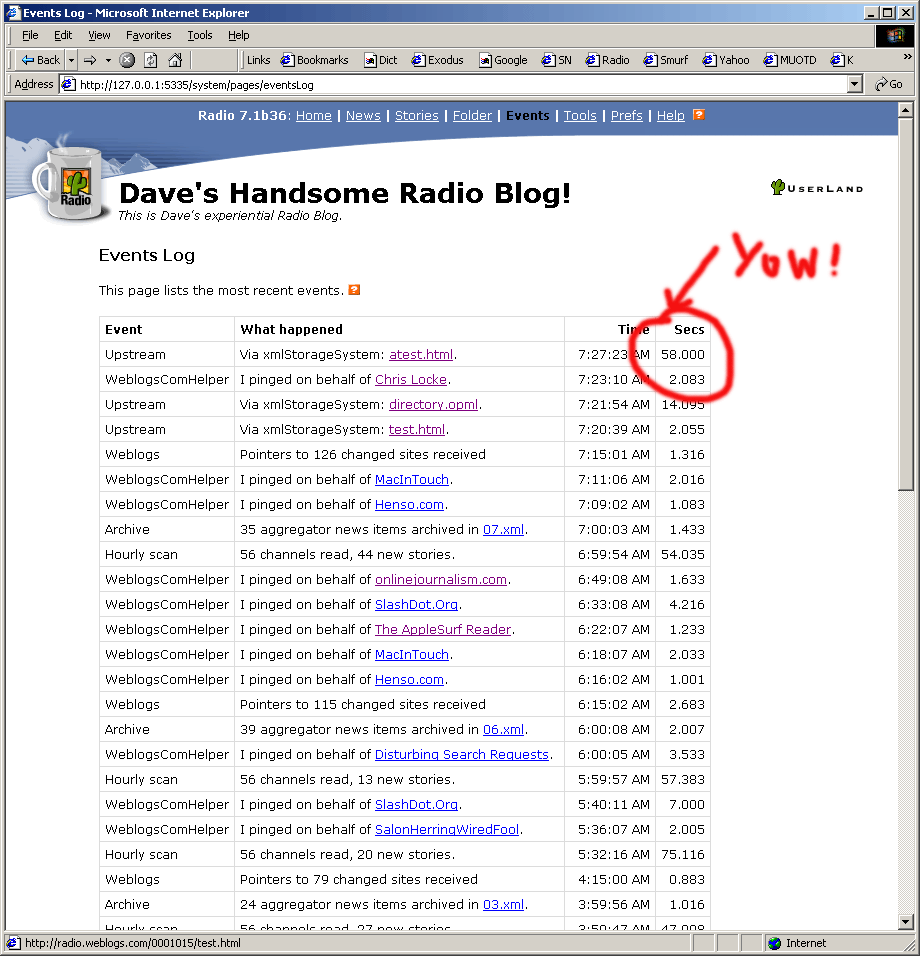Open the Back button history dropdown
Screen dimensions: 920x956
(x=71, y=60)
